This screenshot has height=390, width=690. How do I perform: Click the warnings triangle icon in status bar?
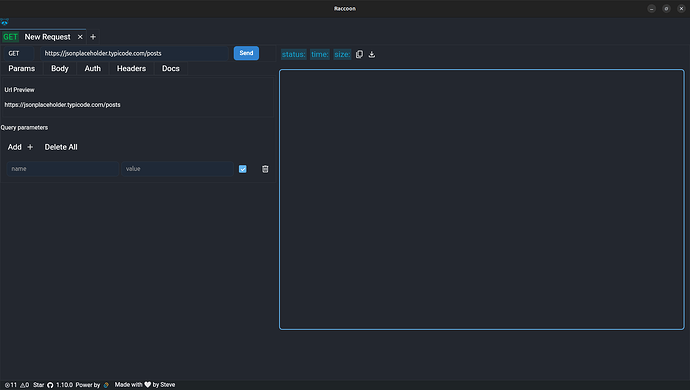click(x=23, y=385)
